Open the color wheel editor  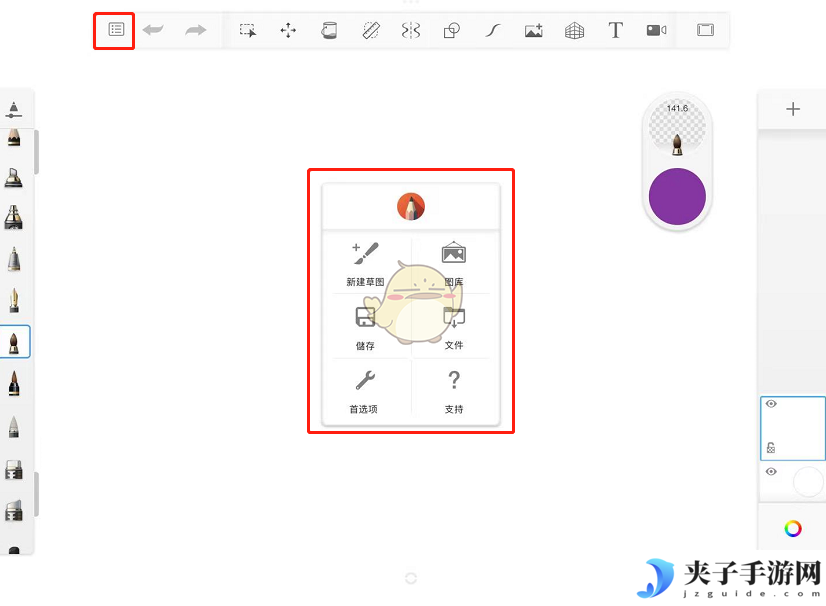pyautogui.click(x=793, y=529)
